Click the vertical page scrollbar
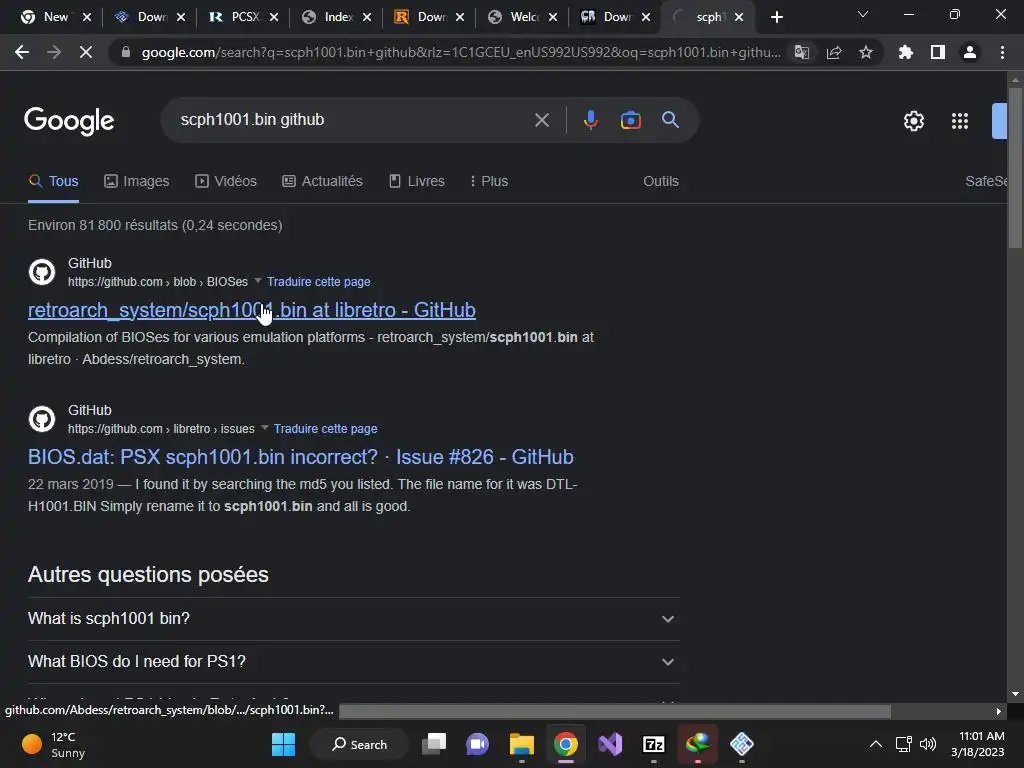This screenshot has height=768, width=1024. click(1015, 167)
